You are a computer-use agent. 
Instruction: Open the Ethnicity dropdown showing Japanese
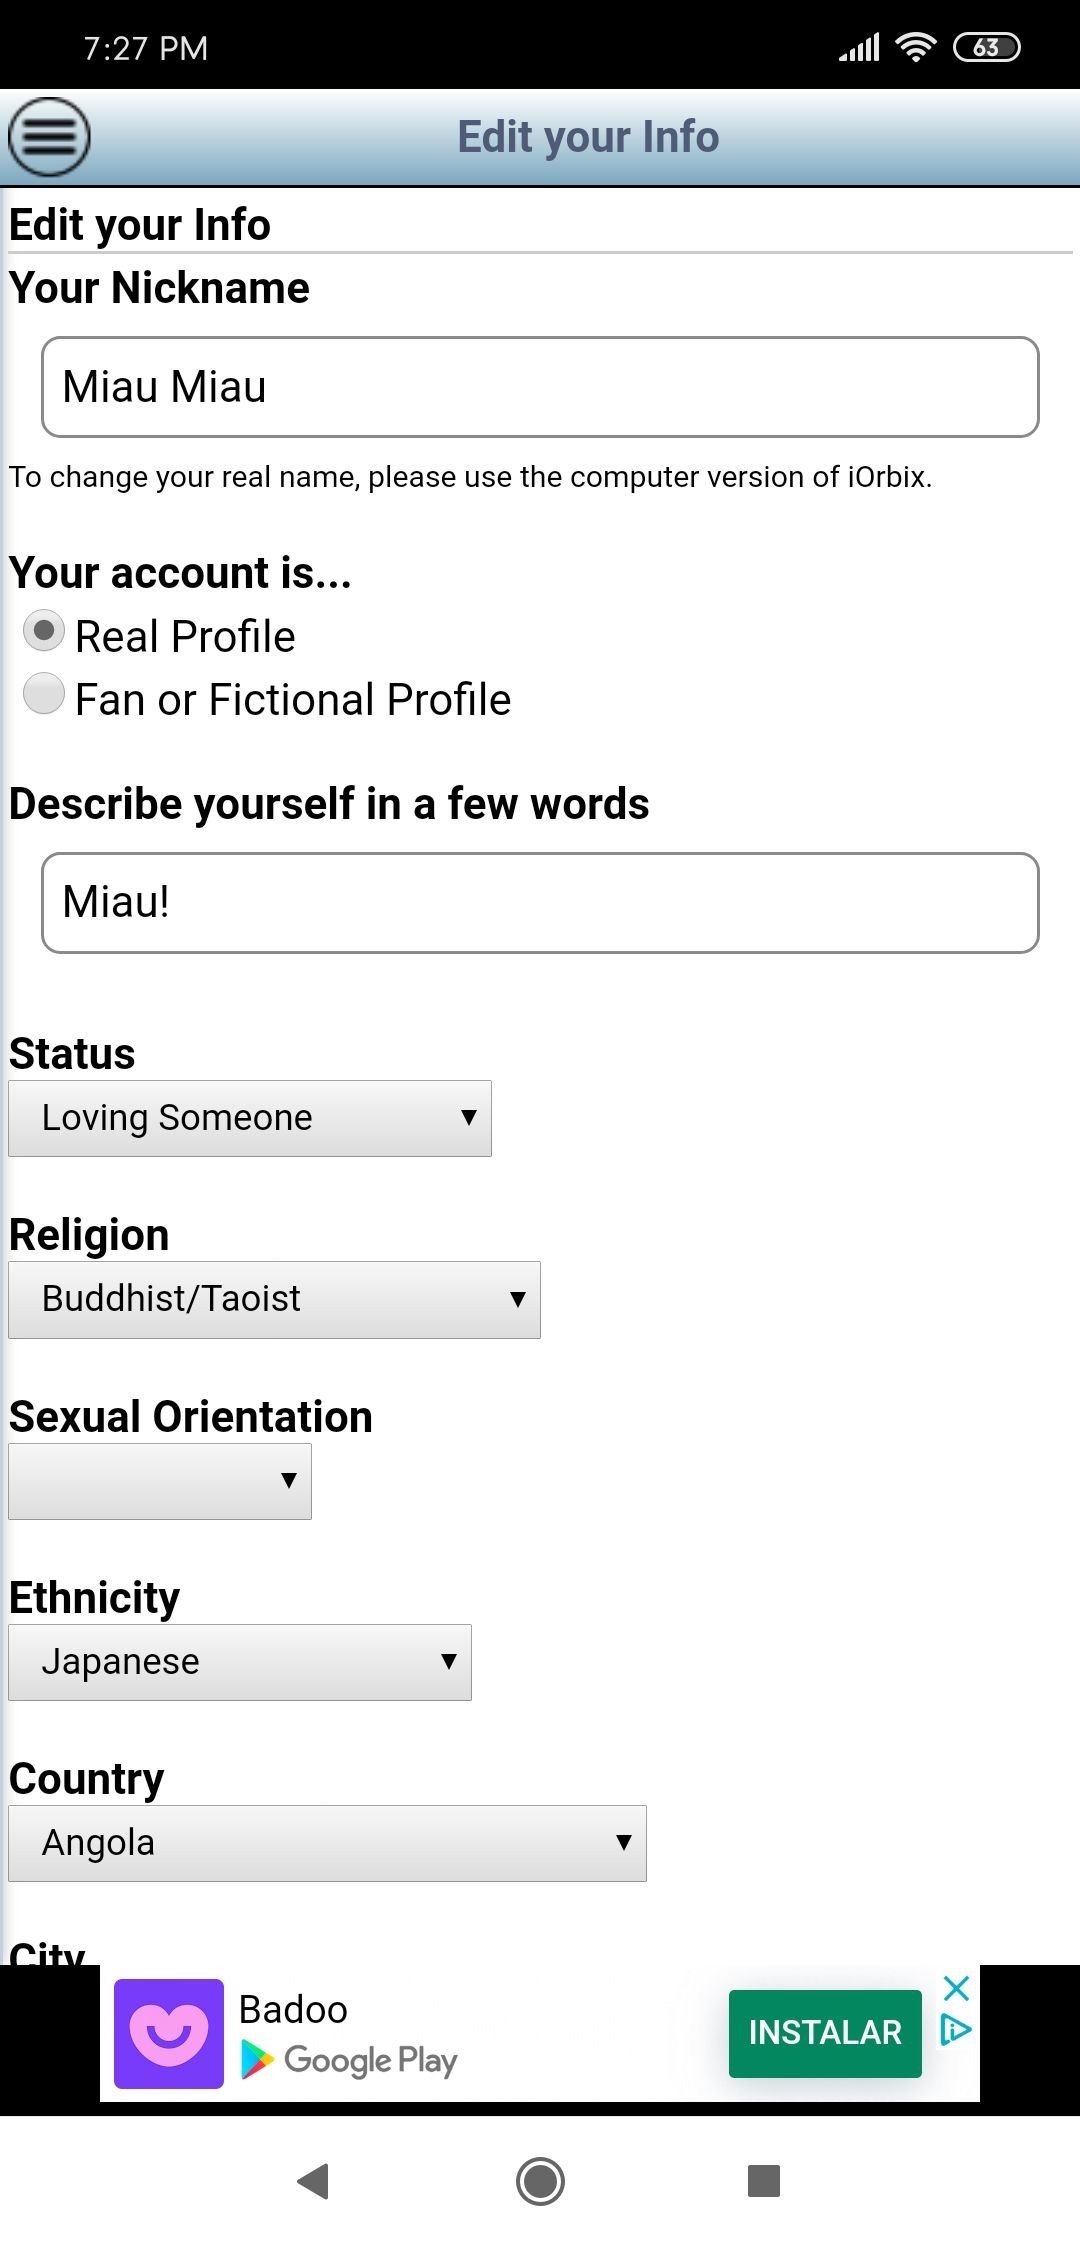click(x=240, y=1662)
